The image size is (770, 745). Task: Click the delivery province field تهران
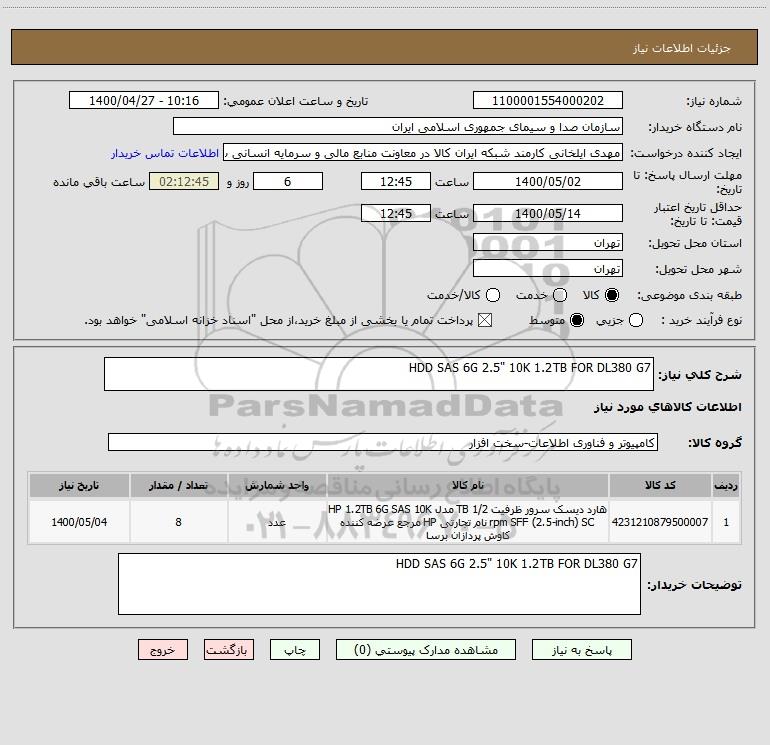click(x=548, y=243)
